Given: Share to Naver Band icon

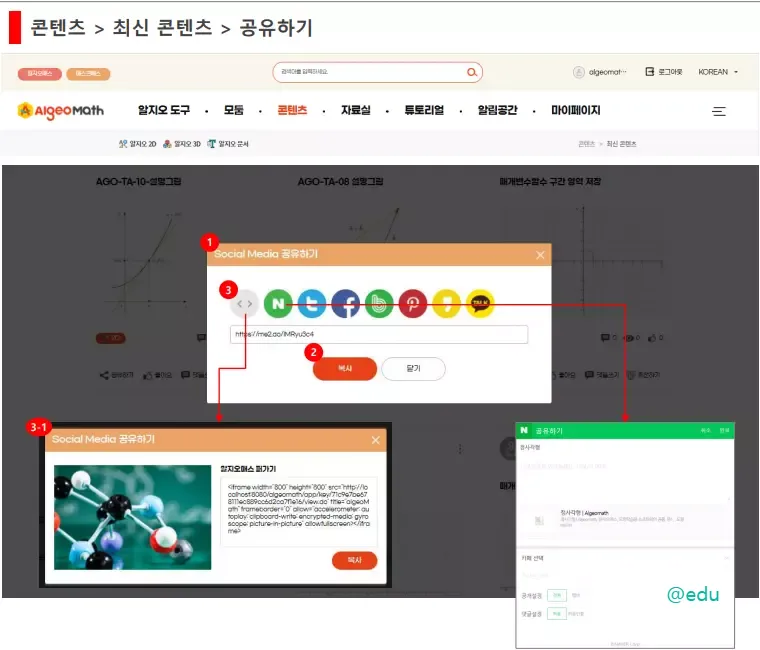Looking at the screenshot, I should tap(379, 304).
